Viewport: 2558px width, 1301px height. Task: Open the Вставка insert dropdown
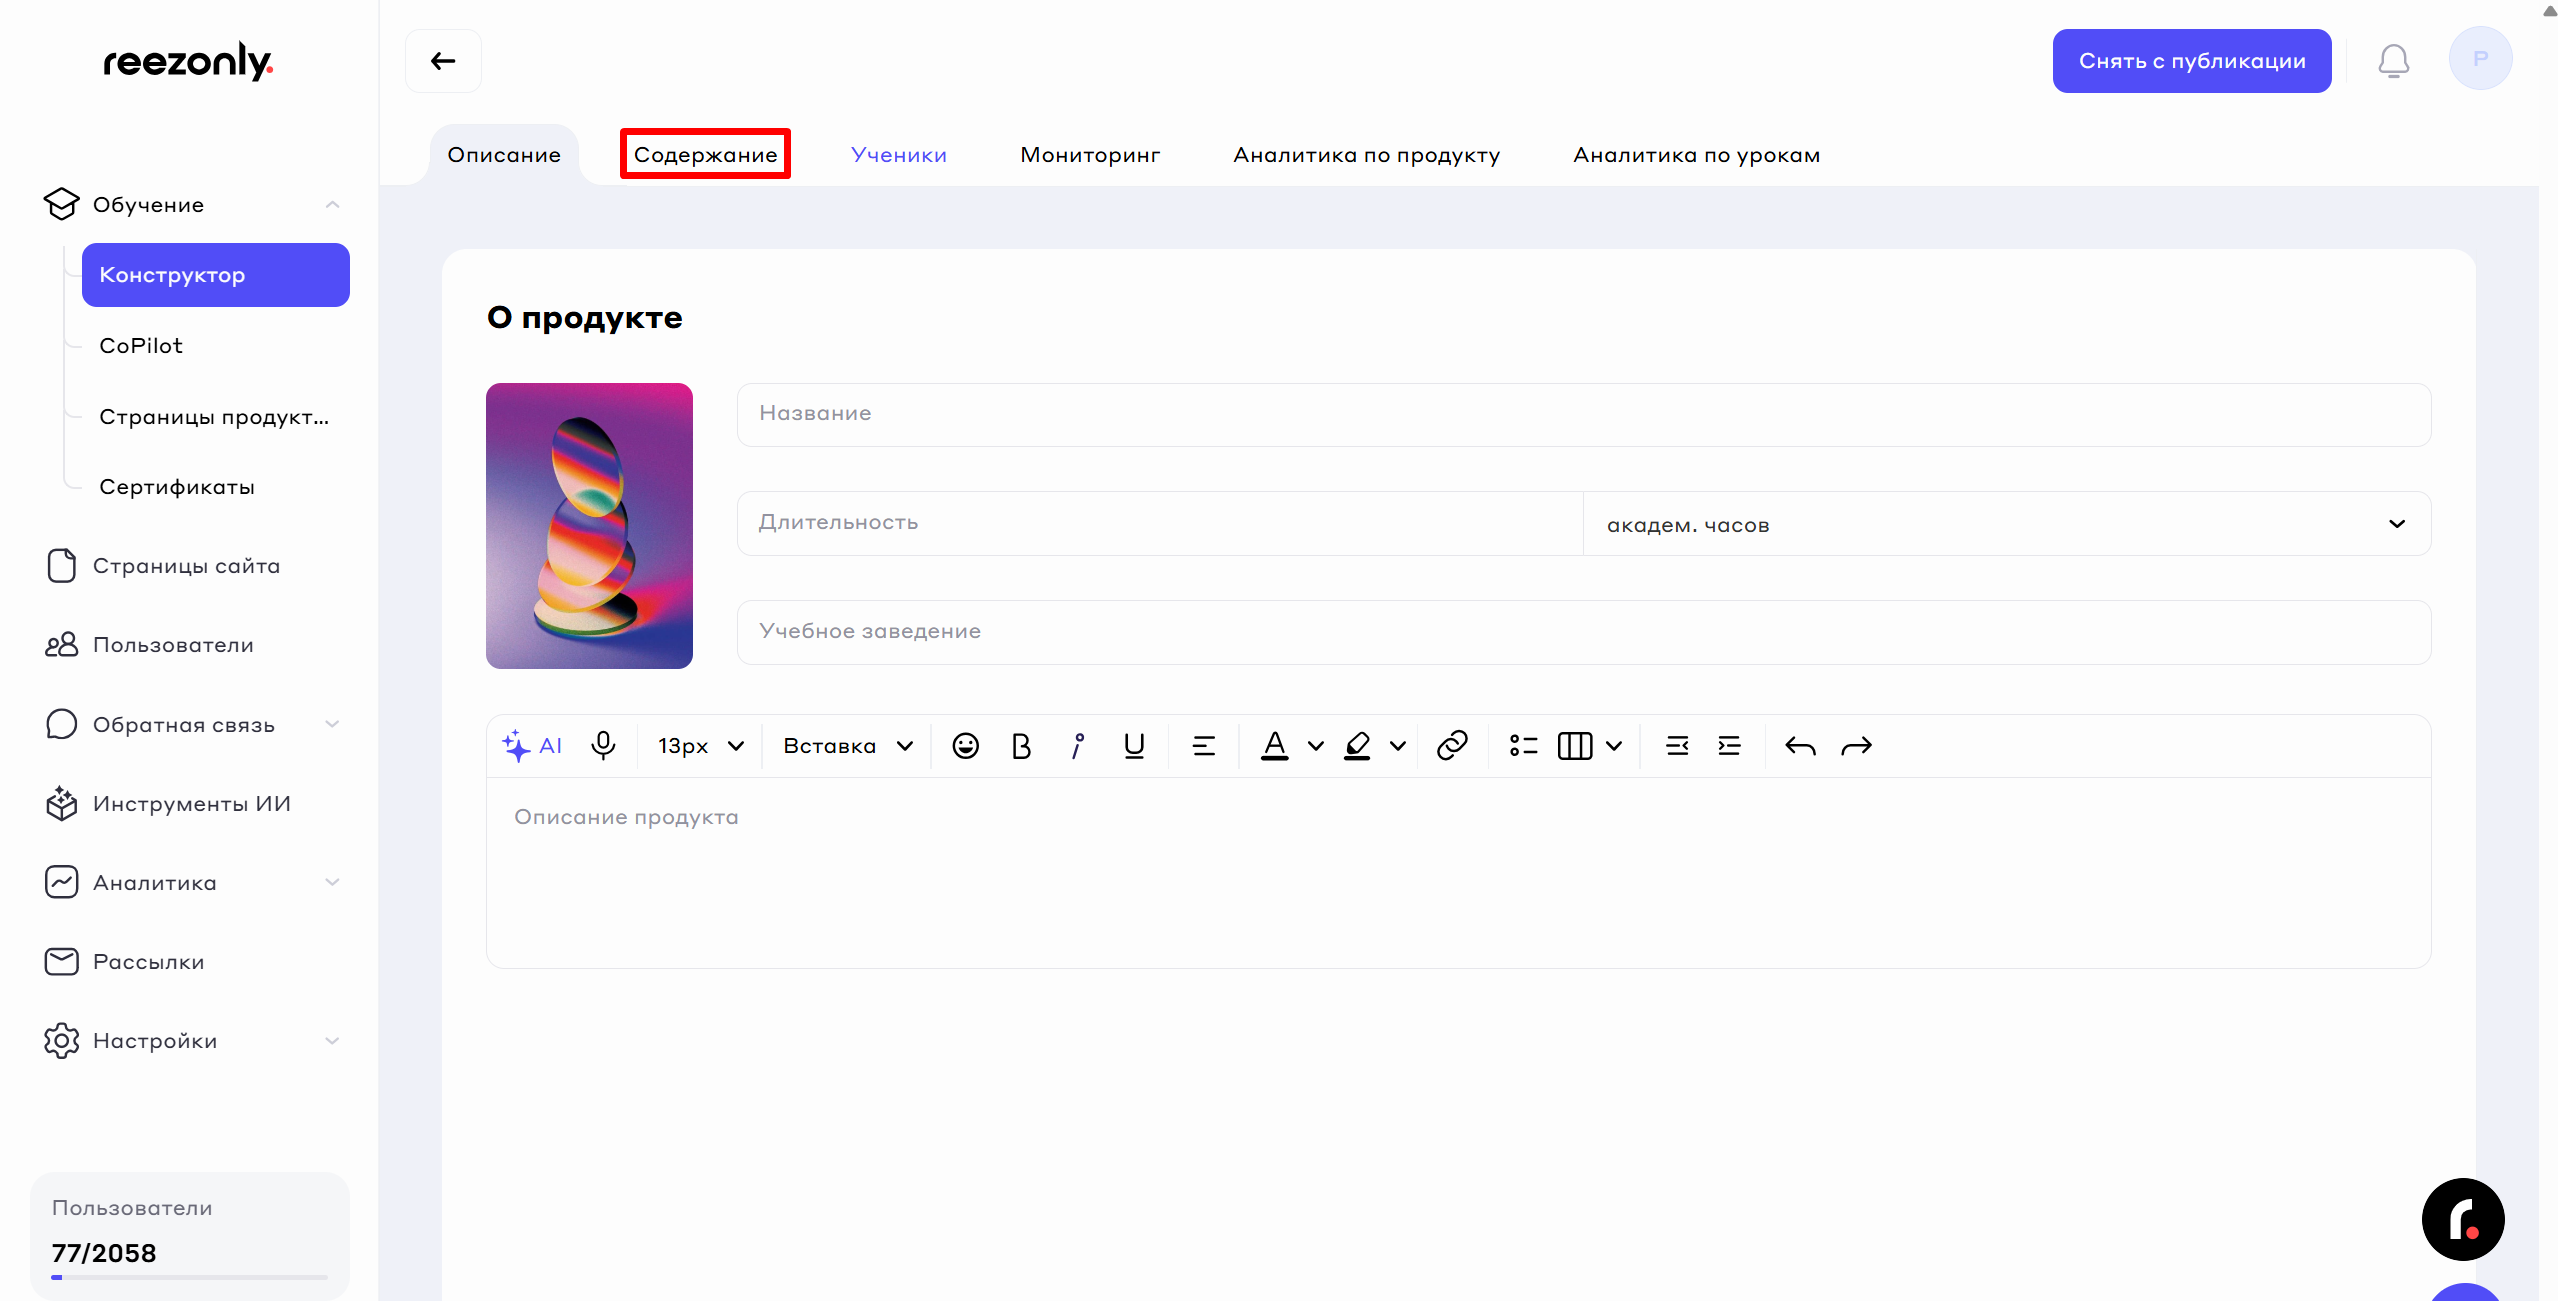847,746
